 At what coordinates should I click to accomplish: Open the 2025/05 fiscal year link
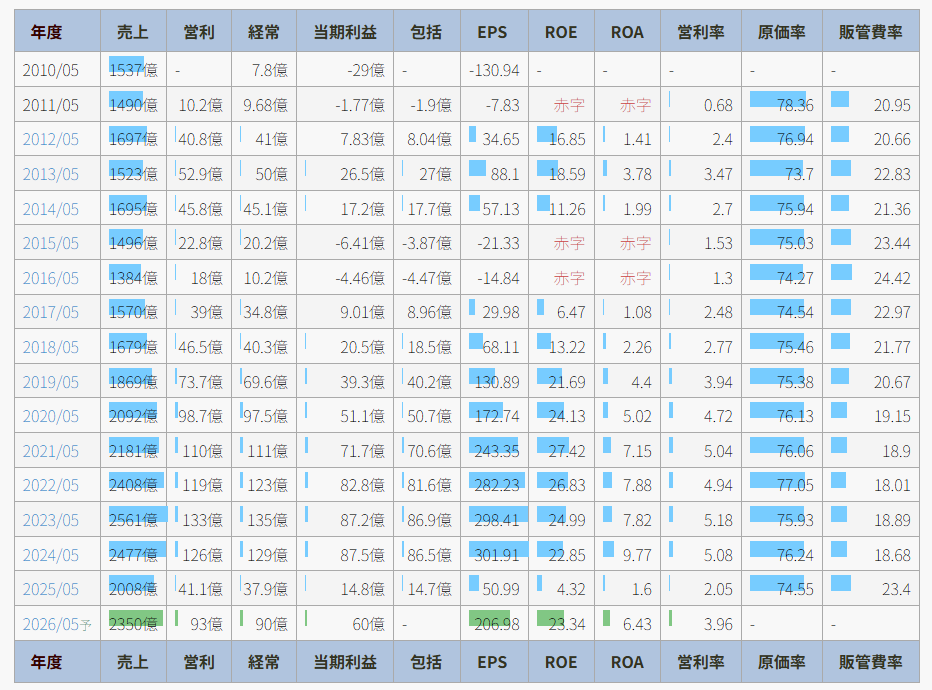(51, 590)
